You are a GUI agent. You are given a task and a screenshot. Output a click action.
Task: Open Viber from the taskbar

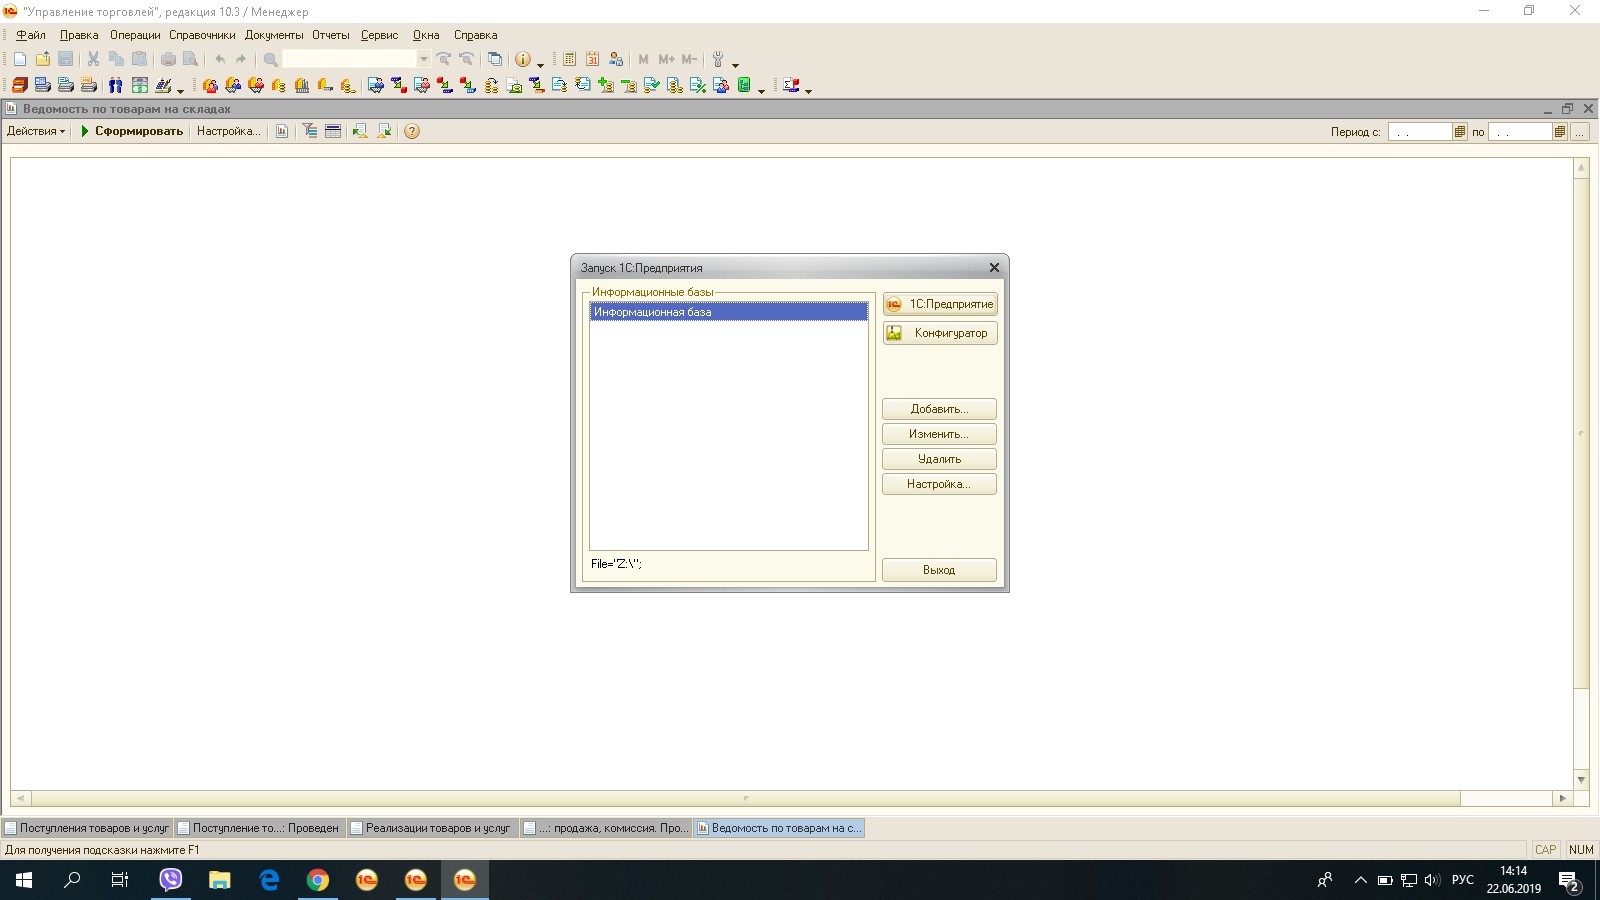(x=171, y=880)
